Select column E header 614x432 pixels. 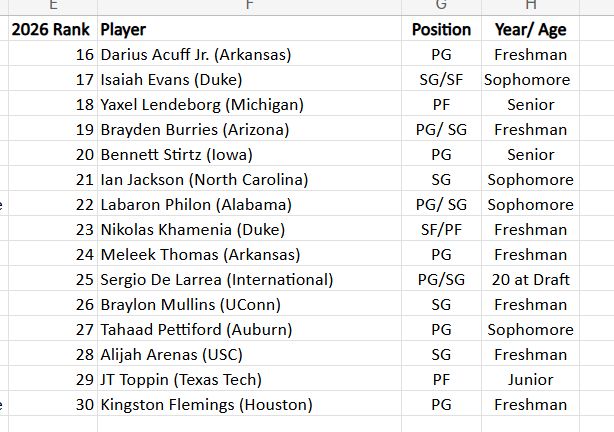pos(53,7)
